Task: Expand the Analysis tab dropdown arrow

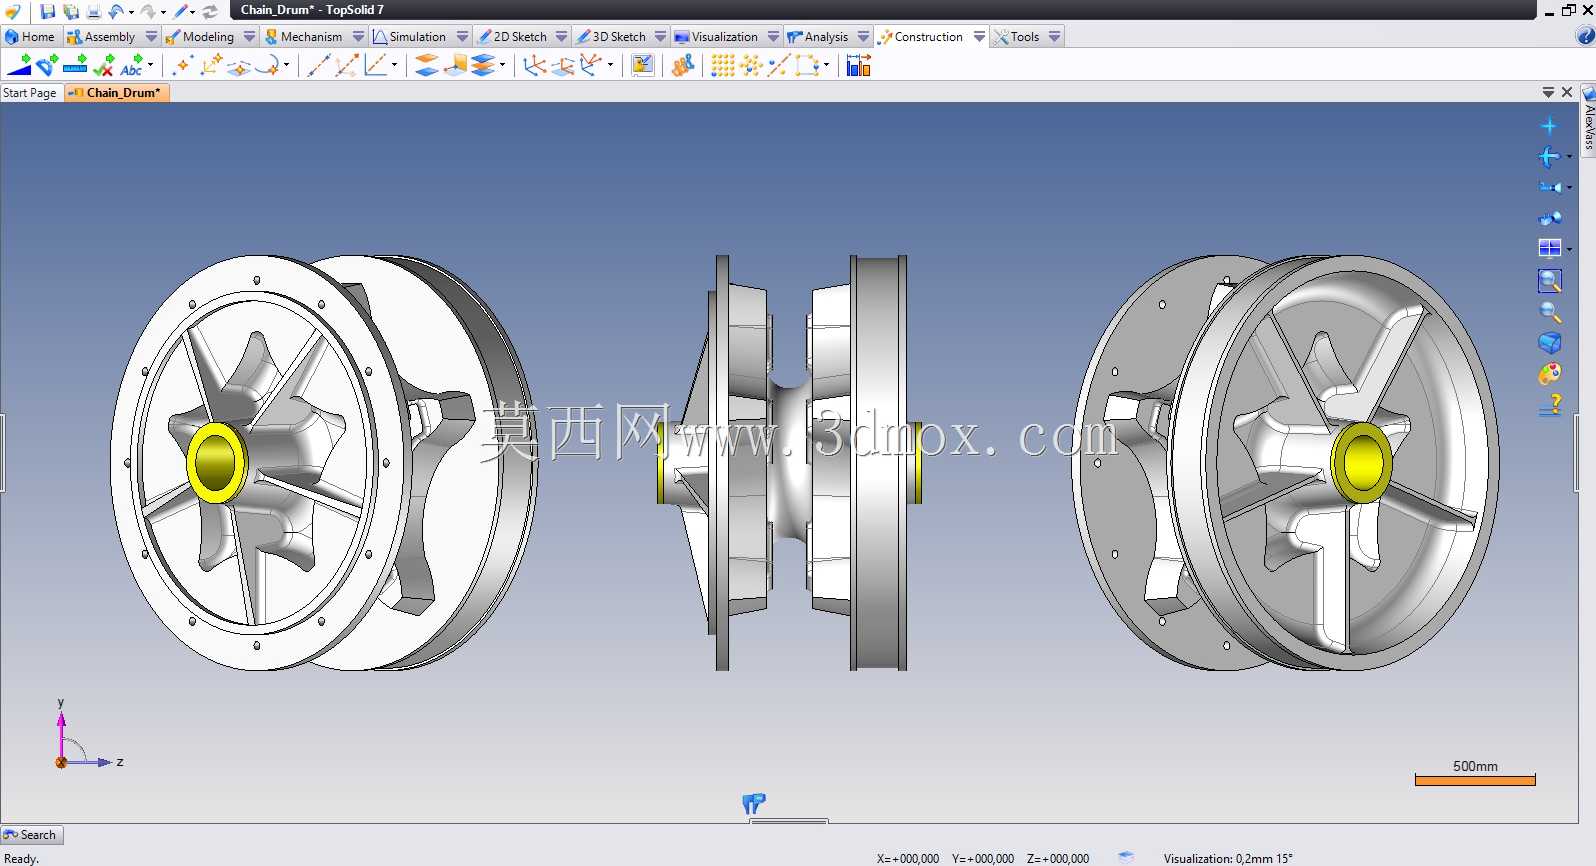Action: pyautogui.click(x=863, y=37)
